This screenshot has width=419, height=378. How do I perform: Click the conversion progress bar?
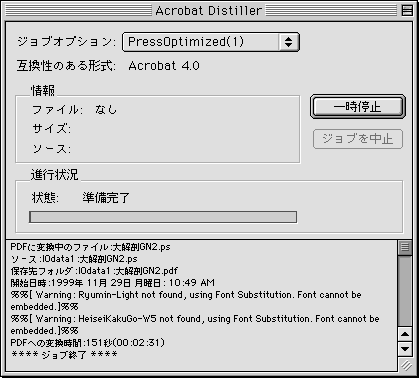[163, 217]
